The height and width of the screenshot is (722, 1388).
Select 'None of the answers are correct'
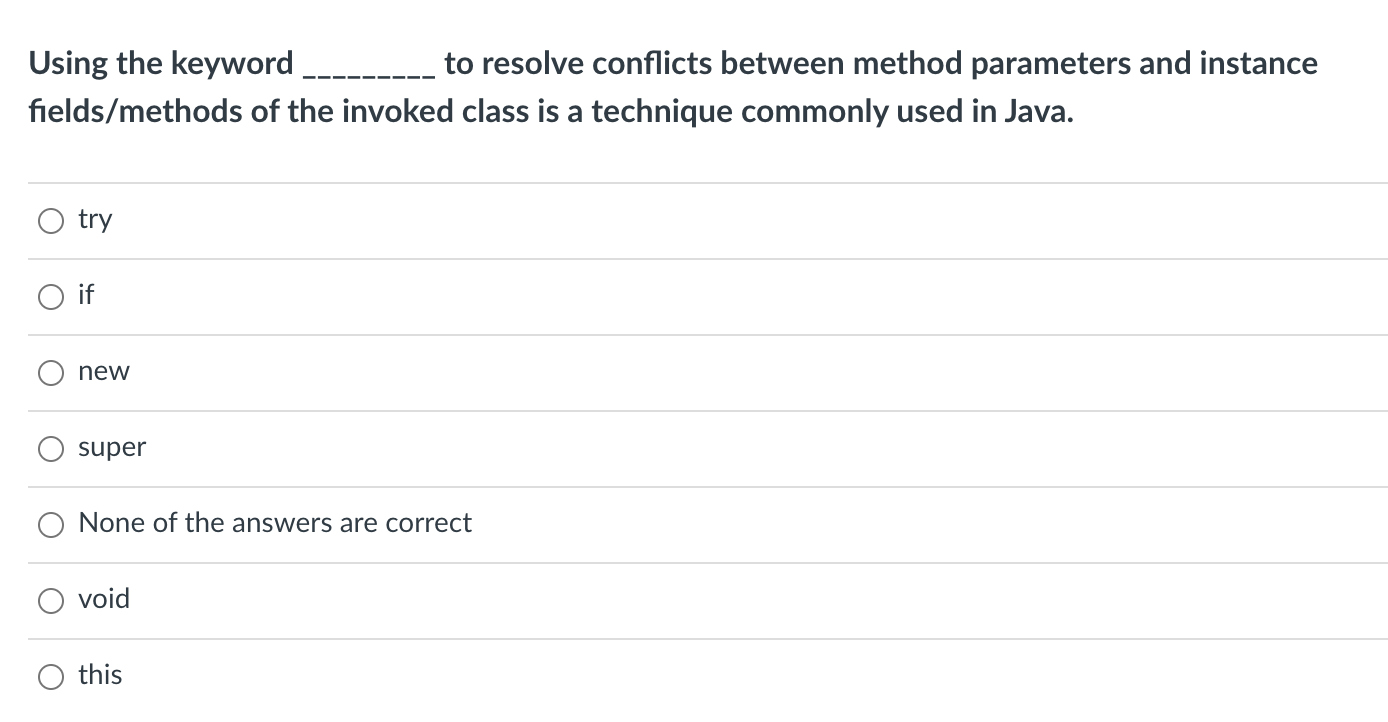pos(51,523)
